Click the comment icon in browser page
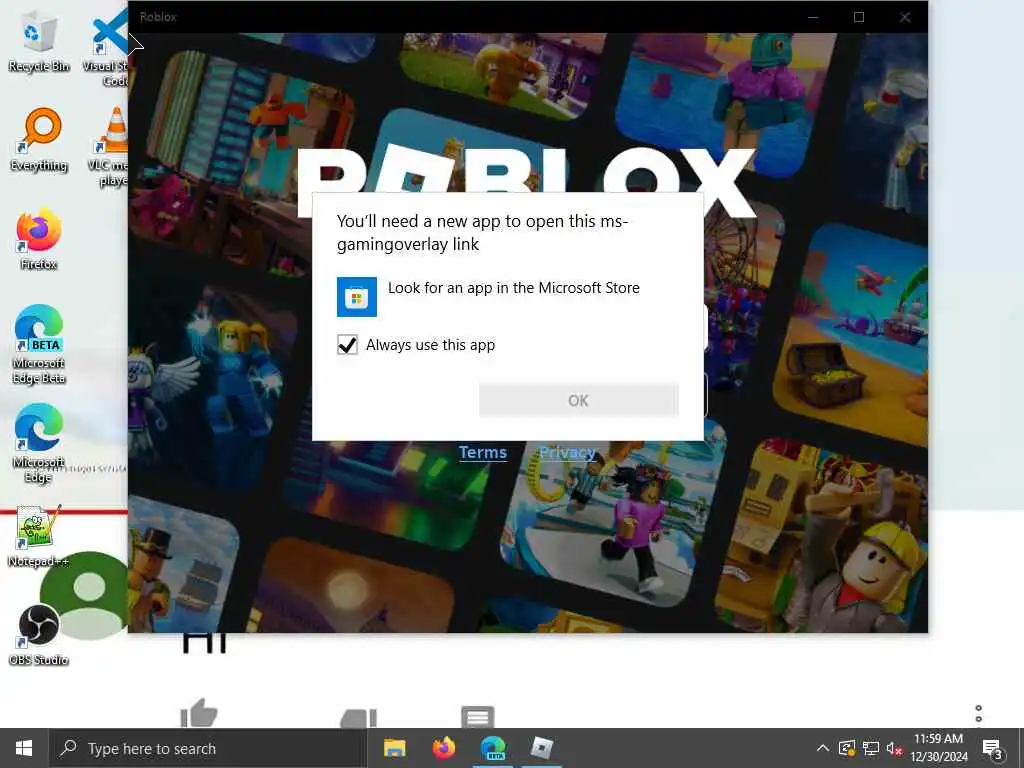 click(x=477, y=716)
